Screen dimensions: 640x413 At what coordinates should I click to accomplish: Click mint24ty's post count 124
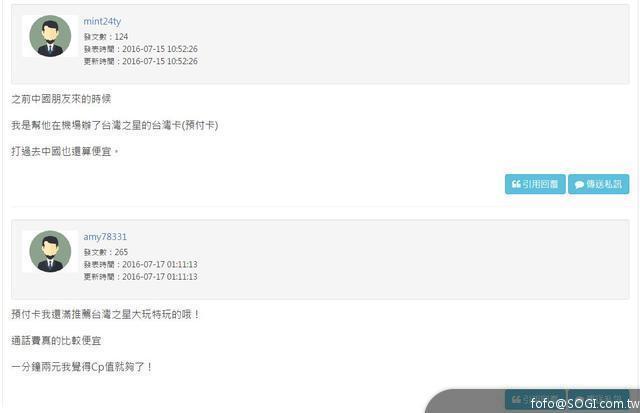click(121, 37)
